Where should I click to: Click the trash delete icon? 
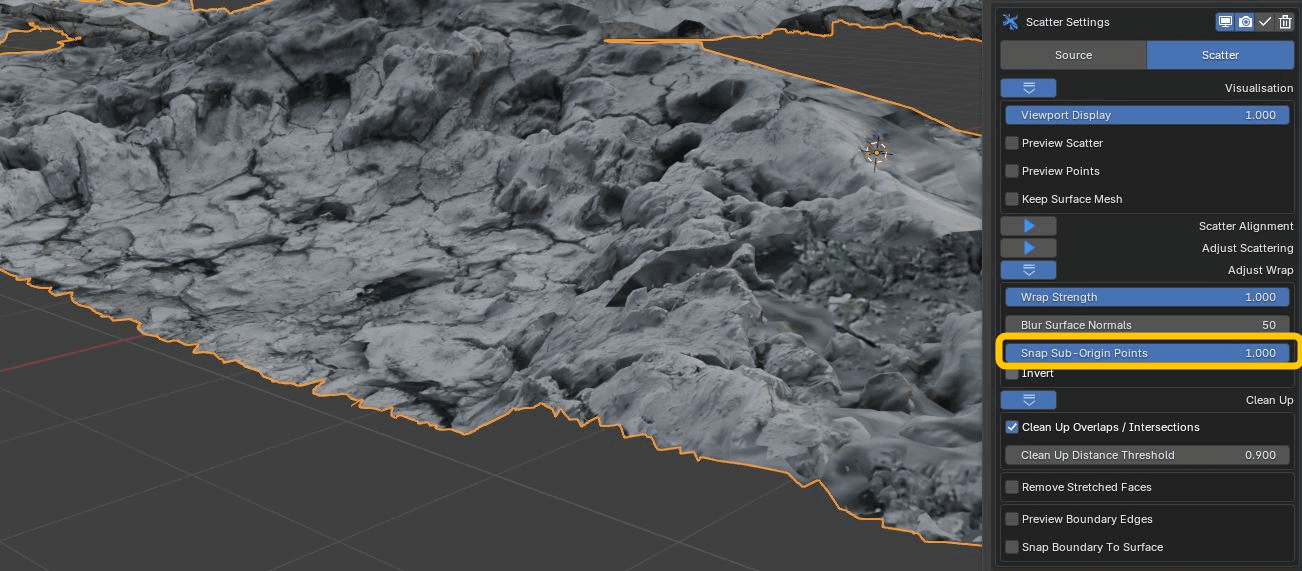click(1285, 22)
